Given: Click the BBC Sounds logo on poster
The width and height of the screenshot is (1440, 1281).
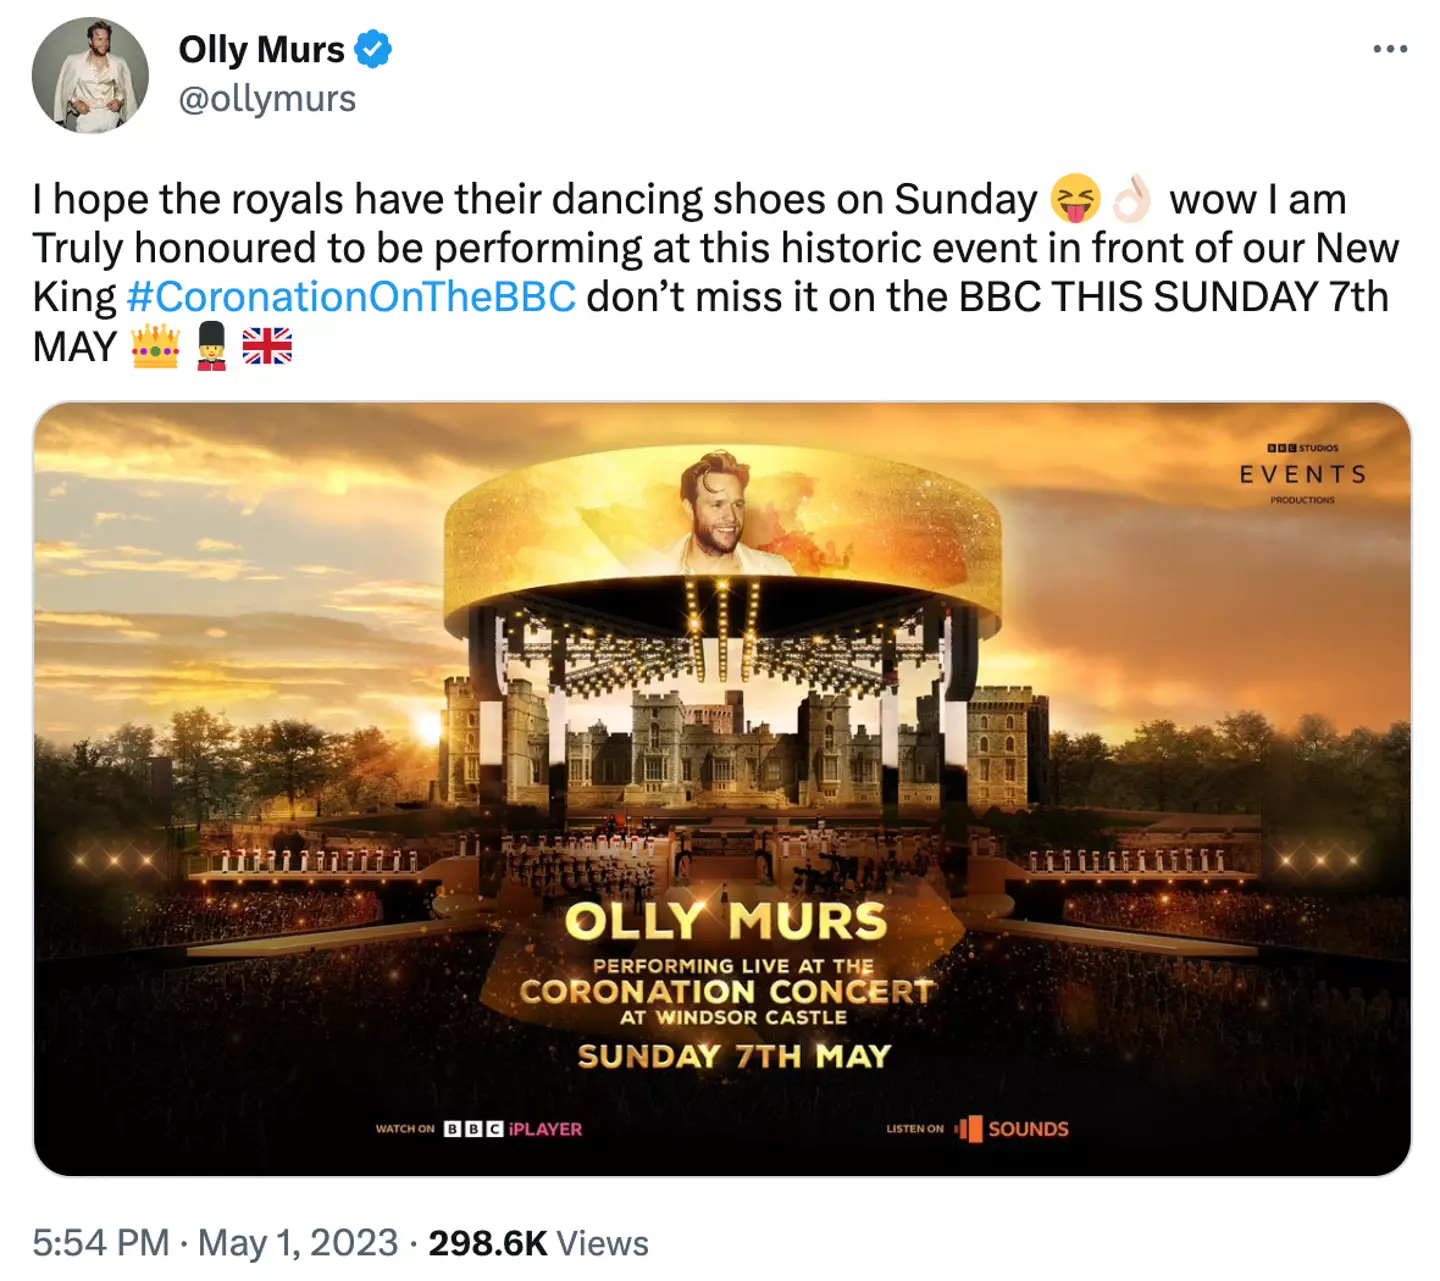Looking at the screenshot, I should click(1012, 1129).
